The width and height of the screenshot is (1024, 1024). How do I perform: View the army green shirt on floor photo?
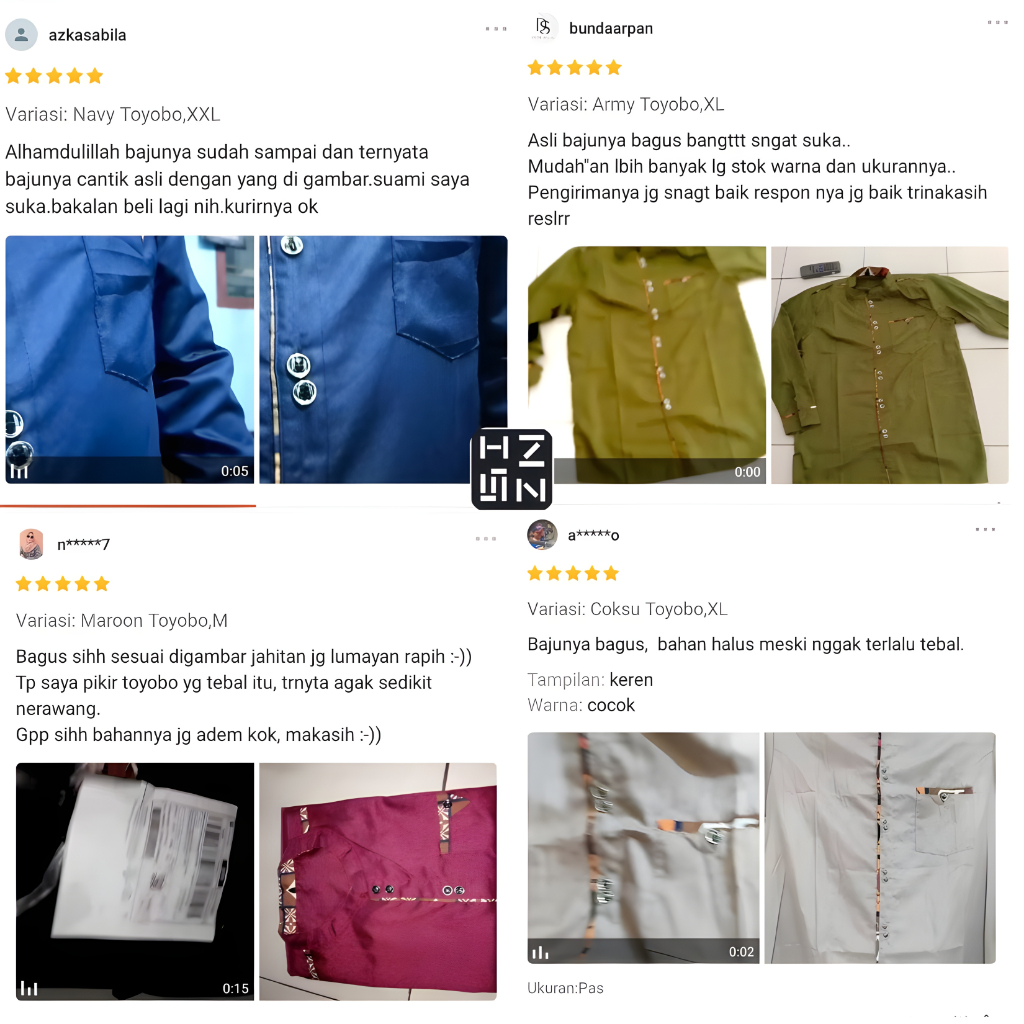(x=889, y=365)
